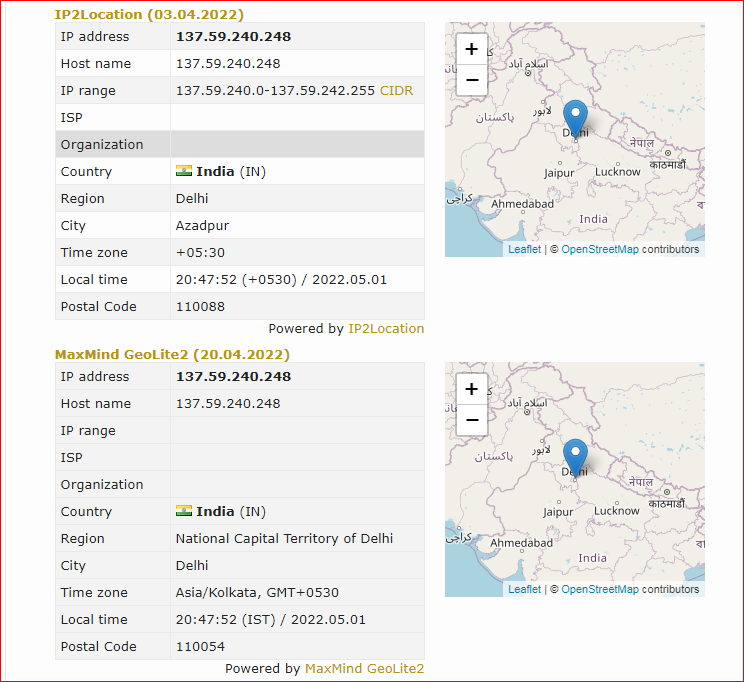Open the IP2Location (03.04.2022) heading link
Screen dimensions: 744x682
pos(149,14)
